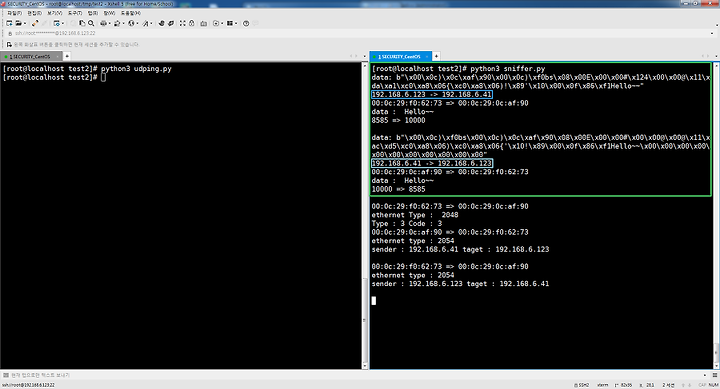The image size is (720, 389).
Task: Open the Tools menu in menu bar
Action: point(75,13)
